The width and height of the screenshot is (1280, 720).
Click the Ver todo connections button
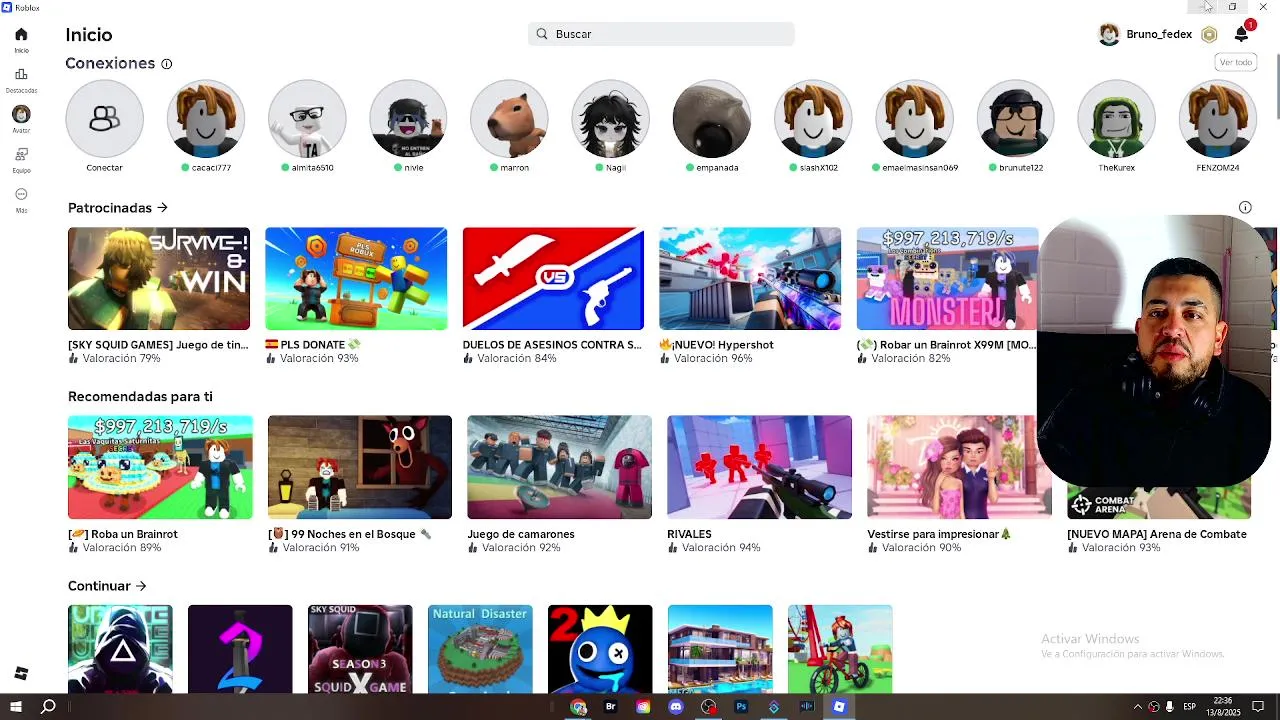pos(1235,62)
